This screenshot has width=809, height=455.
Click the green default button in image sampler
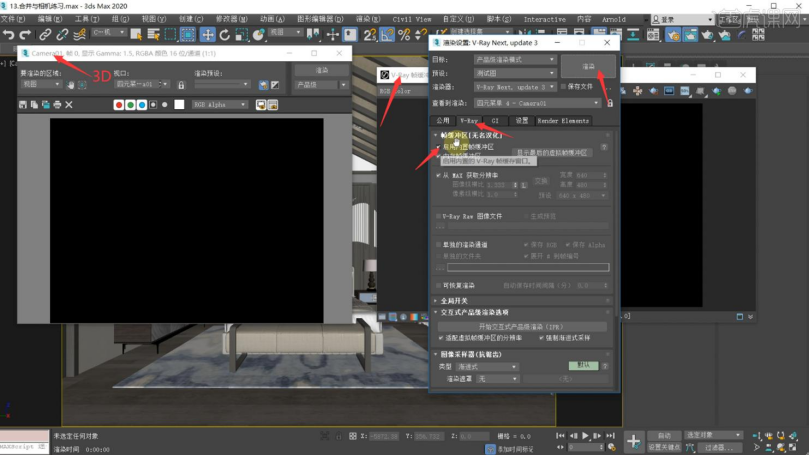pos(583,365)
